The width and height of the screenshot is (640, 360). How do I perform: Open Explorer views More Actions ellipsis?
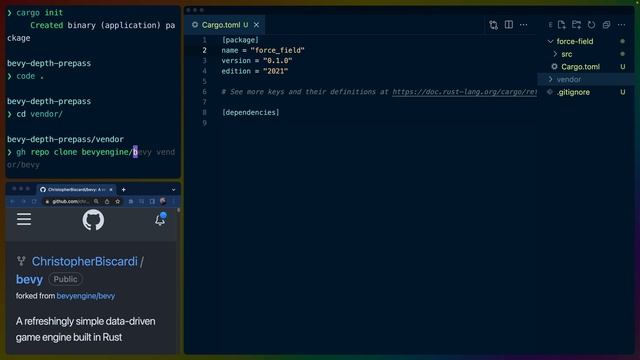point(622,25)
